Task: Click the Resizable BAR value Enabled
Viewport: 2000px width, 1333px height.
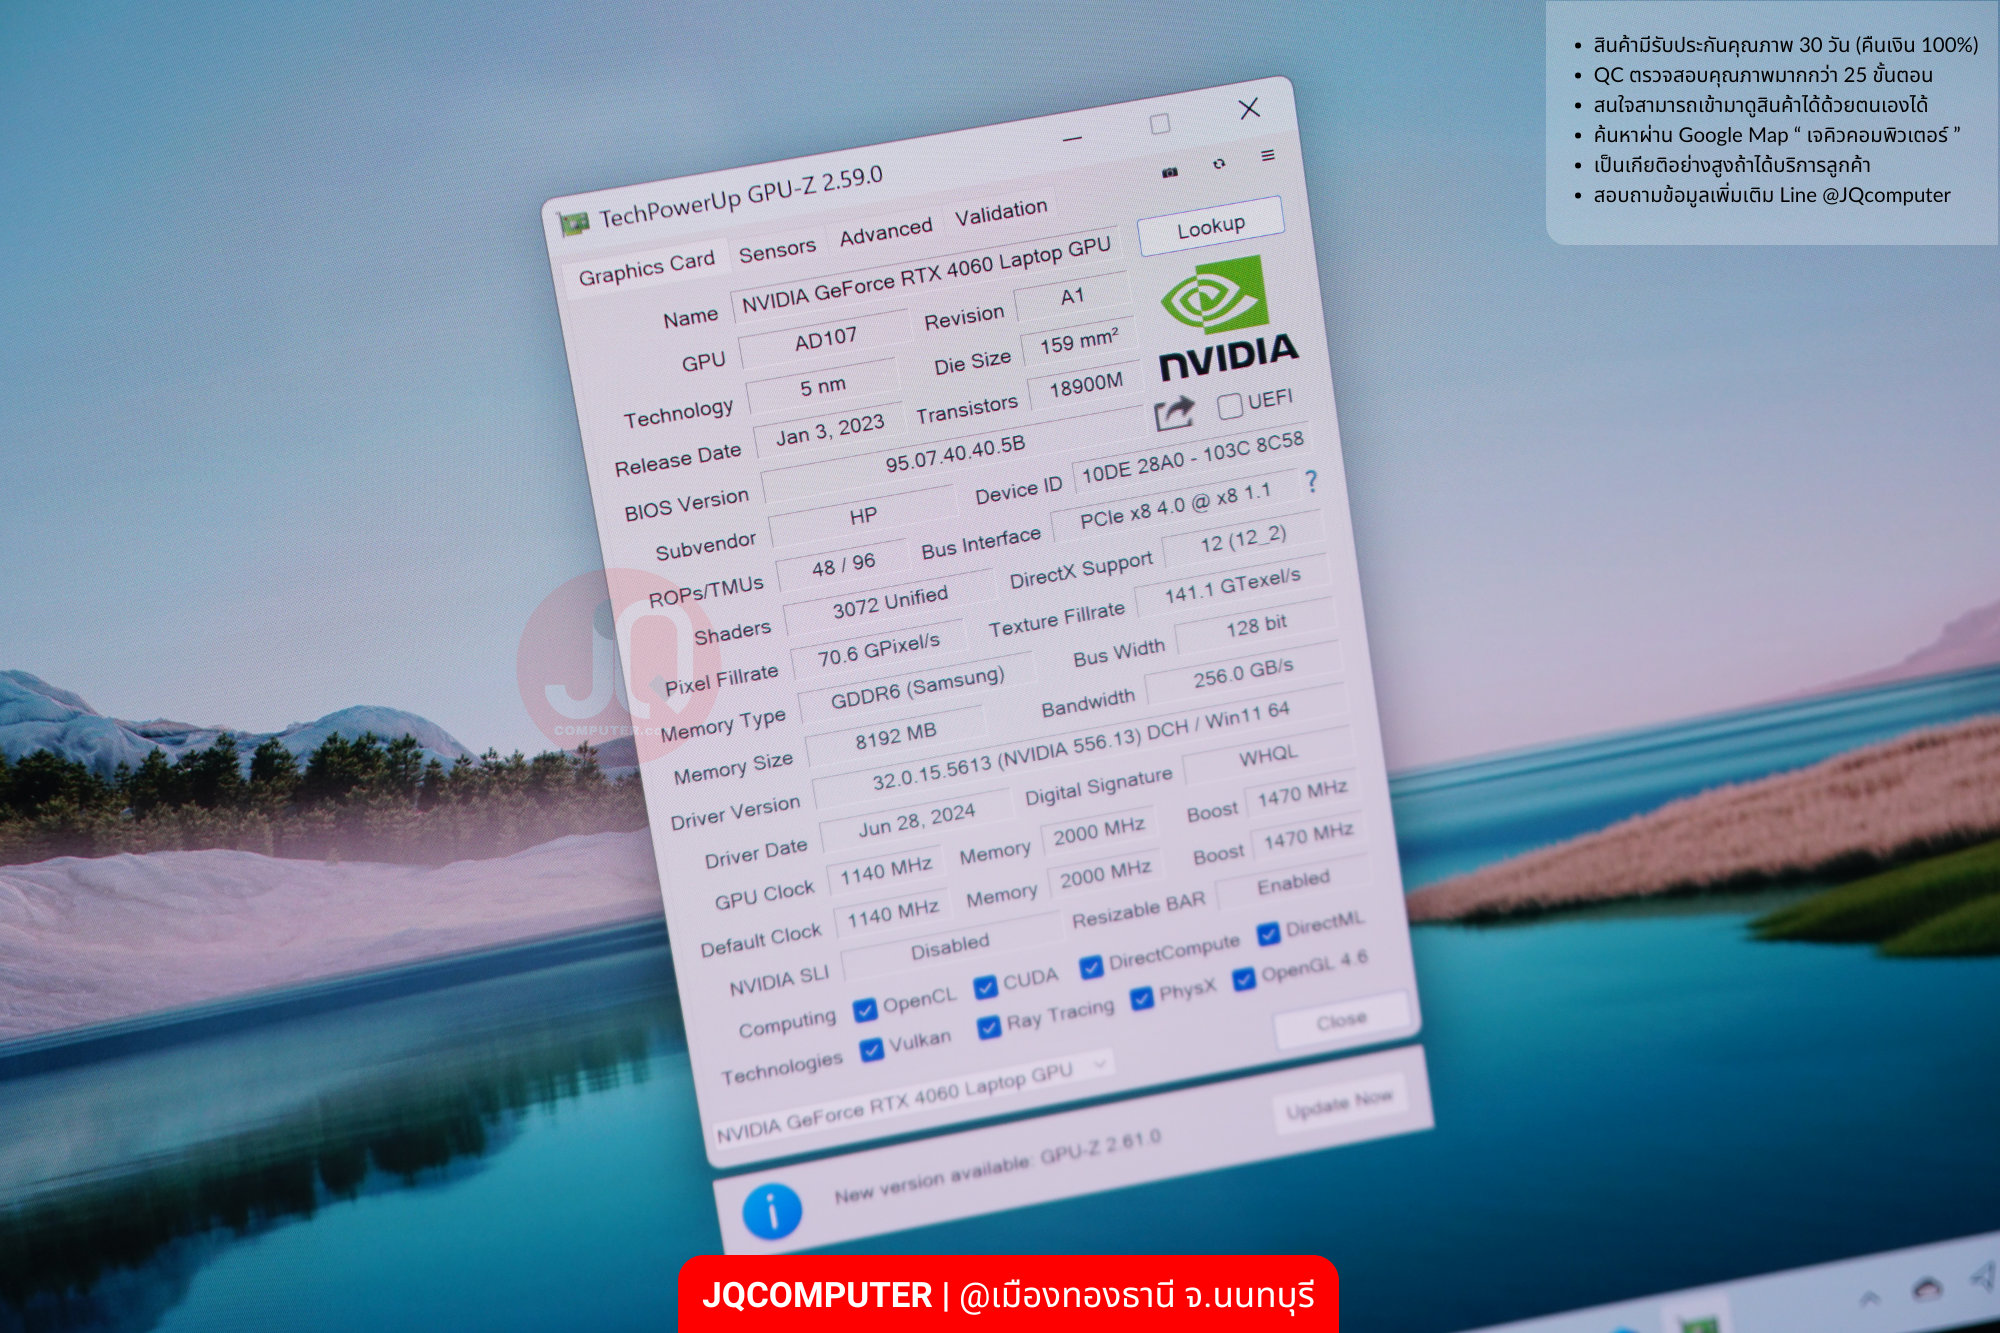Action: pos(1292,883)
